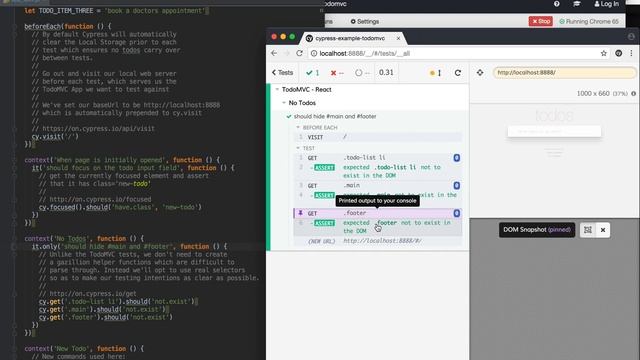The height and width of the screenshot is (360, 640).
Task: Click cy.focused().should line in editor
Action: tap(120, 207)
